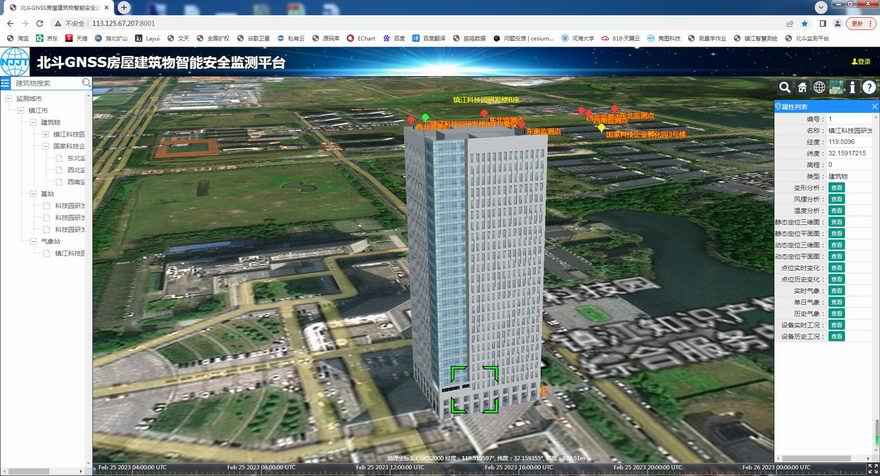Select the 东北 monitoring point tree item
This screenshot has width=880, height=476.
(76, 158)
